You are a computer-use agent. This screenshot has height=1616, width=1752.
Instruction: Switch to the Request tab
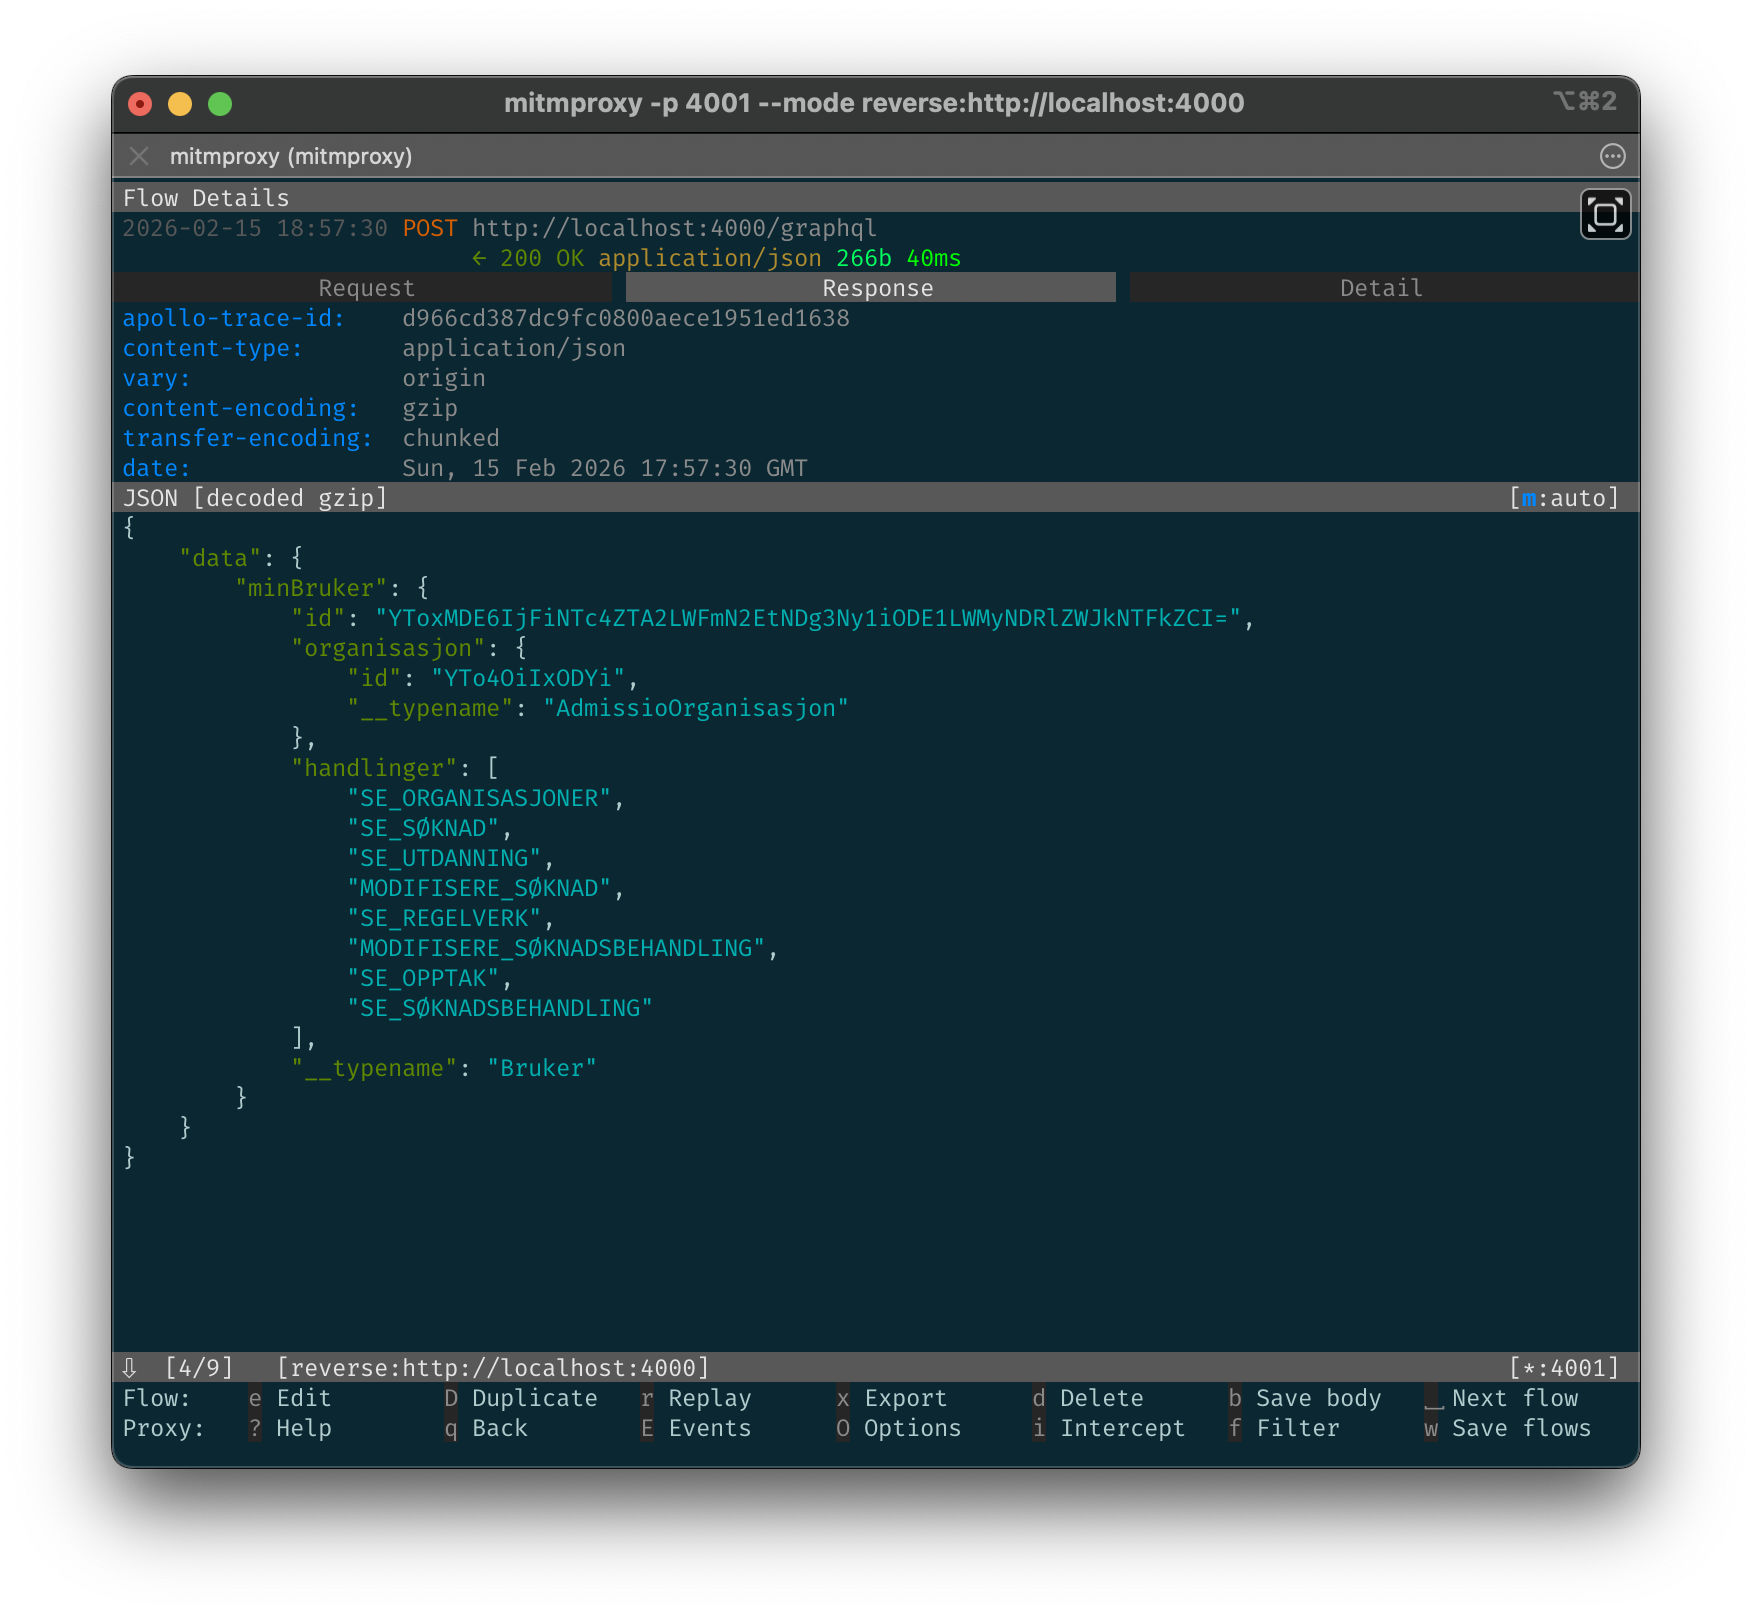(x=366, y=288)
